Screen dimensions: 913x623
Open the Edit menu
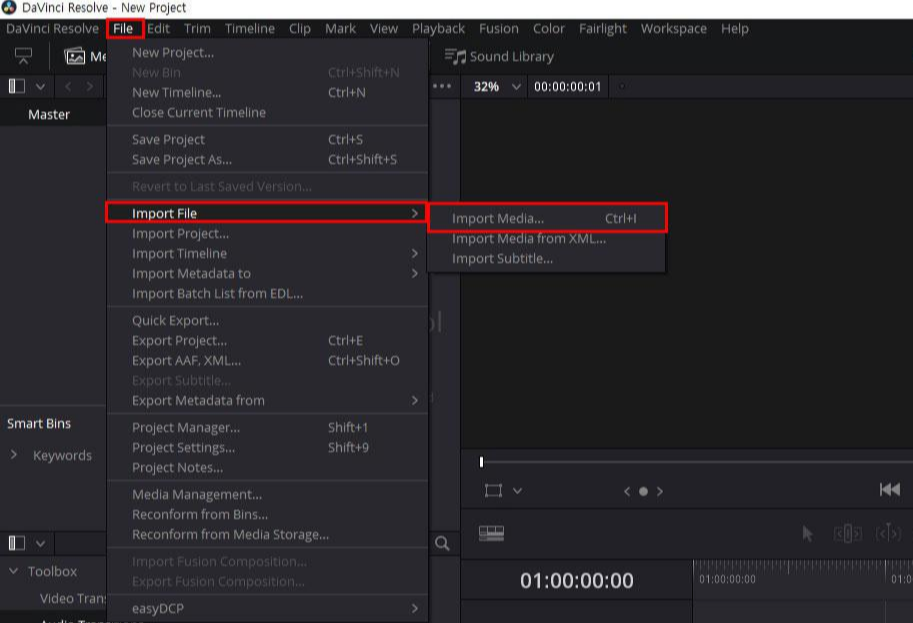coord(158,29)
